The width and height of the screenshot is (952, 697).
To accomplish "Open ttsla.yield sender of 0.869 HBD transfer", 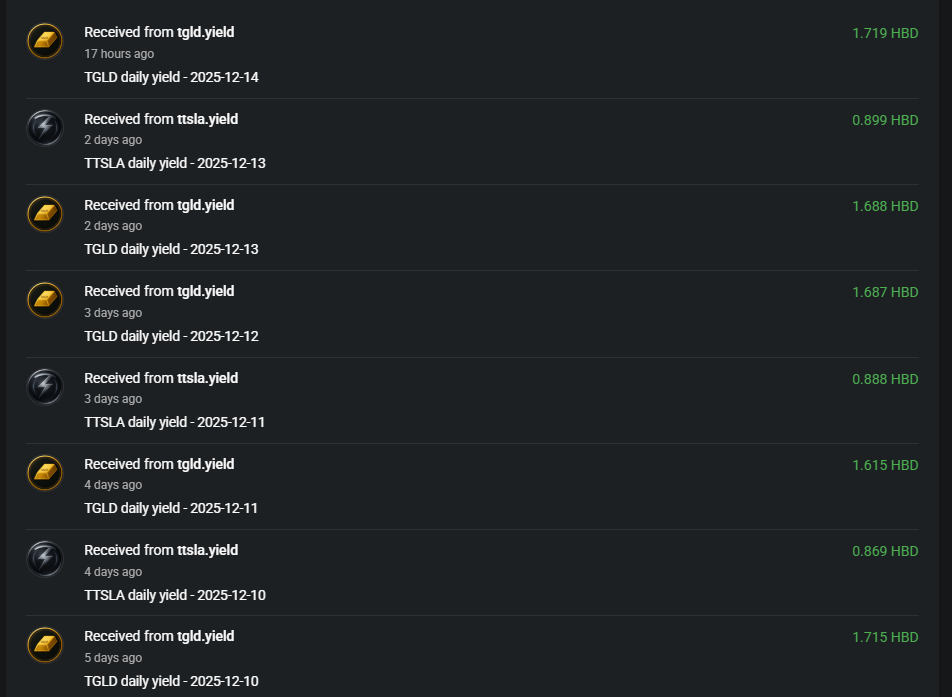I will [207, 550].
